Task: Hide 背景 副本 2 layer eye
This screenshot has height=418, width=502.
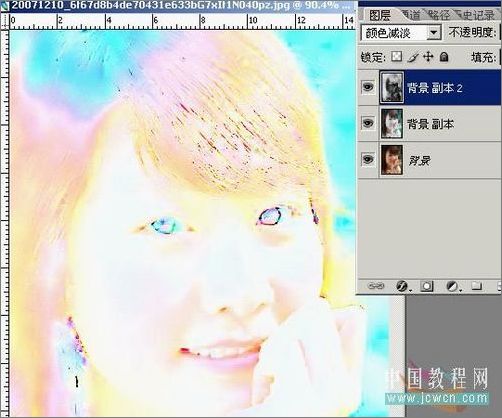Action: tap(368, 87)
